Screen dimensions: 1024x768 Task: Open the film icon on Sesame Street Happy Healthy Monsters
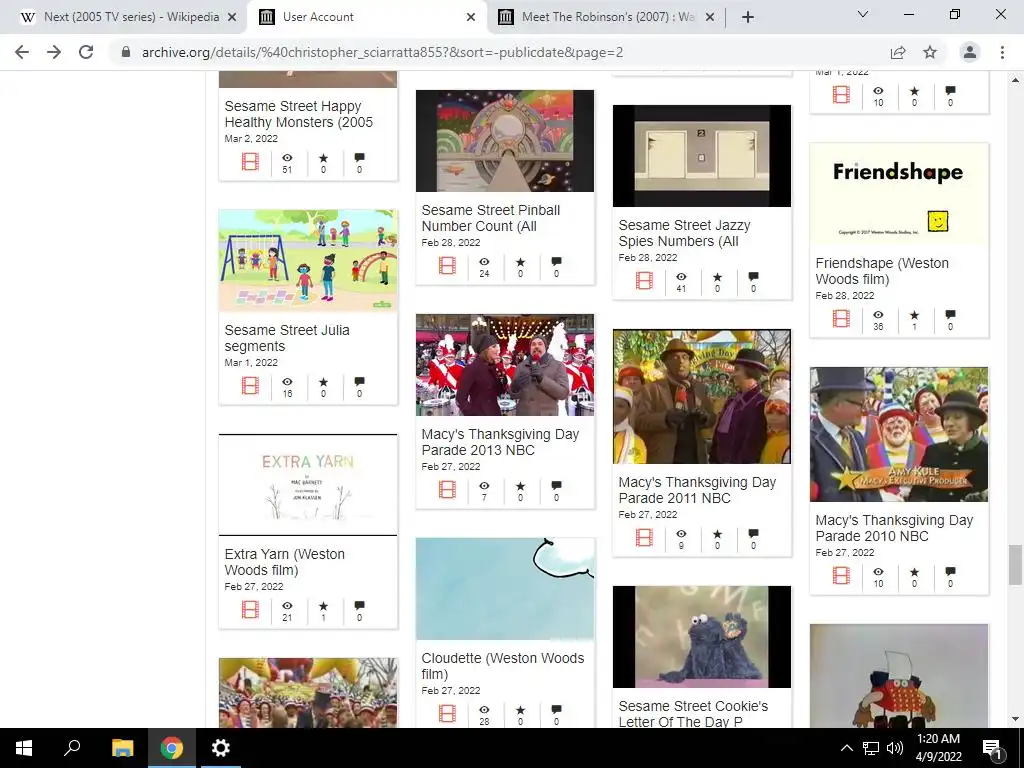[250, 161]
